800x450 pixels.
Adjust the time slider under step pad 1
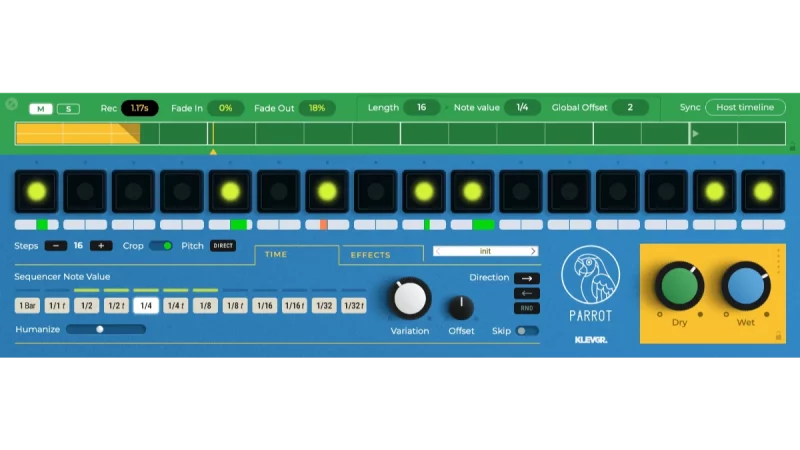coord(36,224)
